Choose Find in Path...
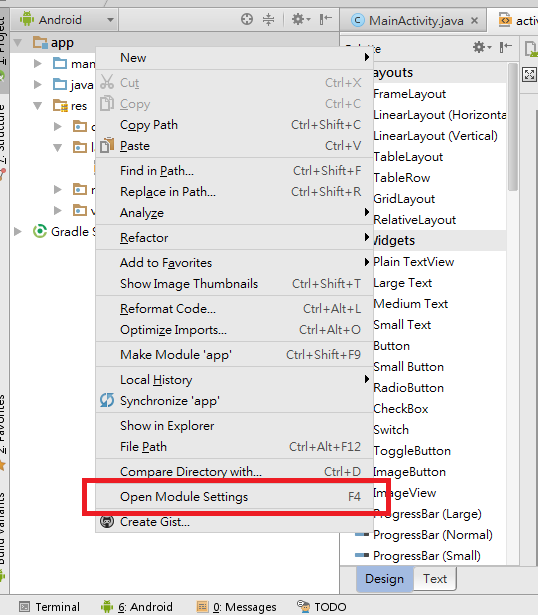 (x=234, y=171)
